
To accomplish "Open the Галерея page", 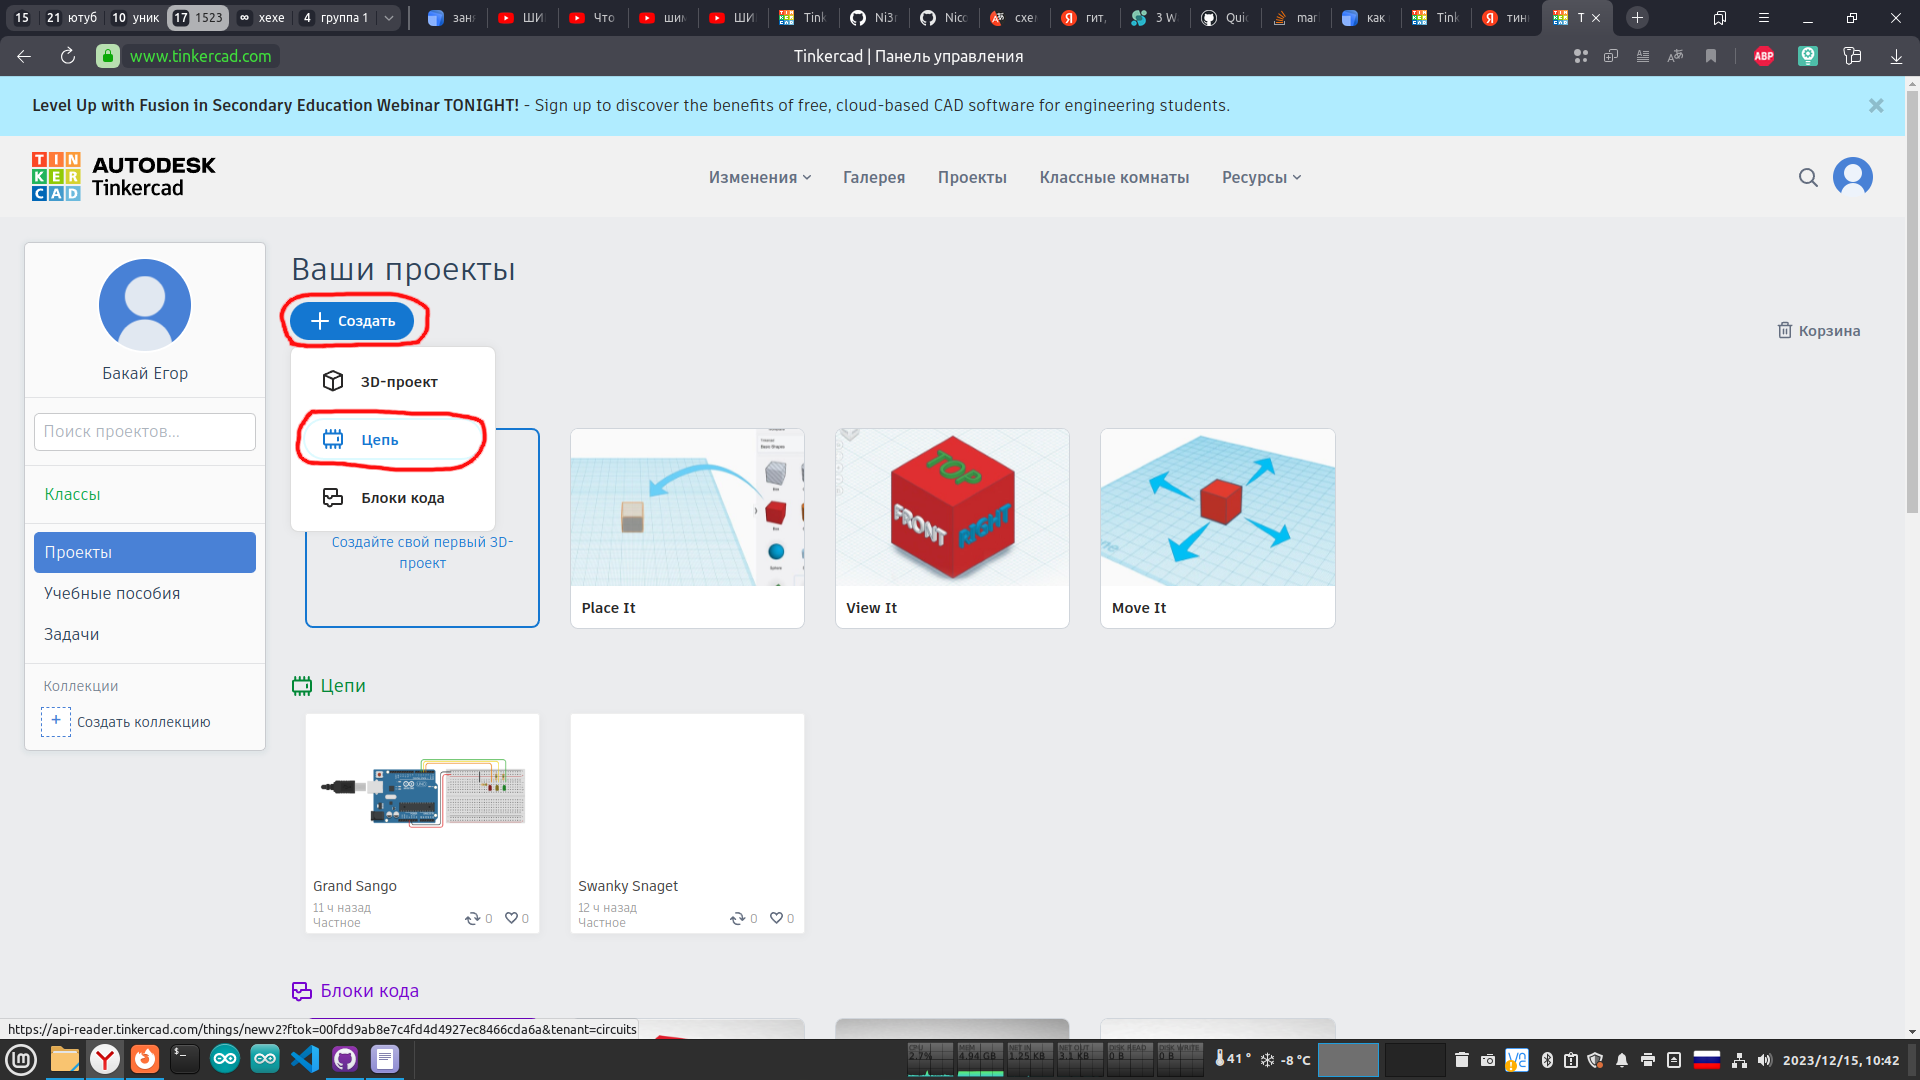I will 874,177.
